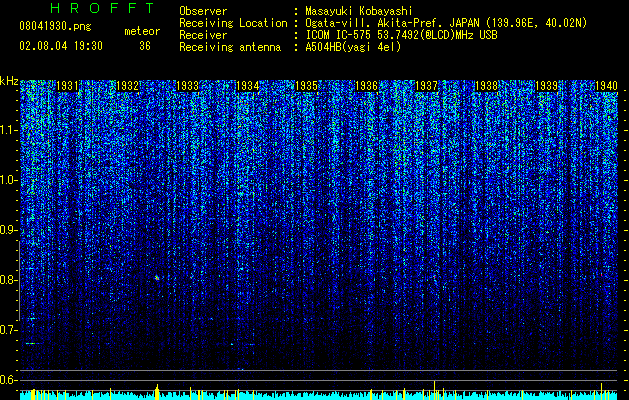Viewport: 629px width, 400px height.
Task: Click the gray vertical range bar beside the frequency axis
Action: coord(19,281)
